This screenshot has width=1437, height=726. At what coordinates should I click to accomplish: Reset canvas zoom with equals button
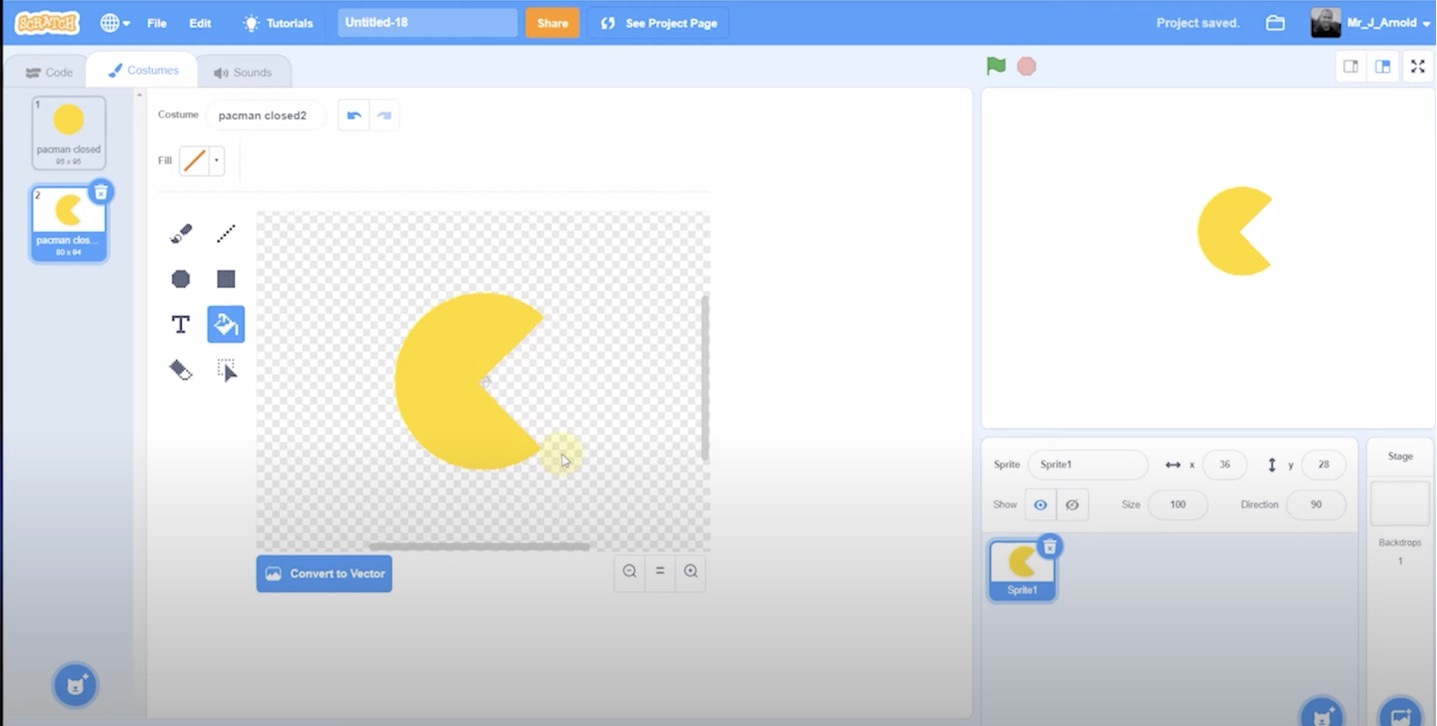660,571
